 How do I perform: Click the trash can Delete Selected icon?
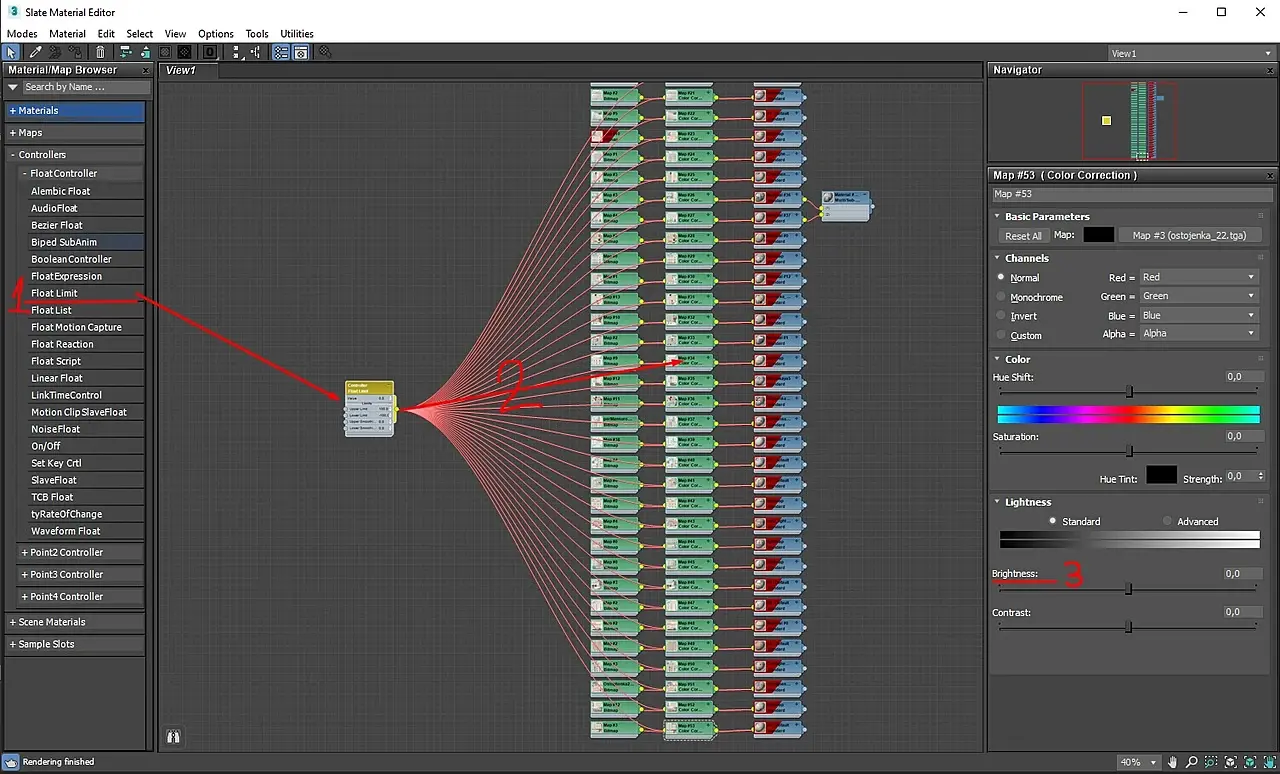pyautogui.click(x=100, y=52)
